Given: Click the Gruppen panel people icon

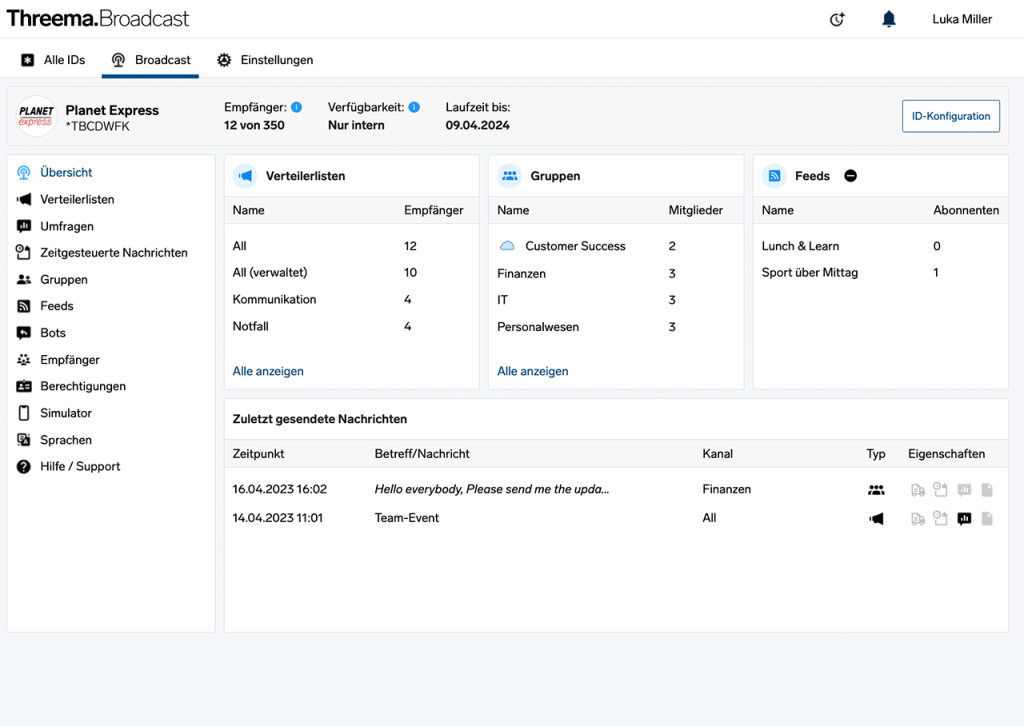Looking at the screenshot, I should [509, 176].
